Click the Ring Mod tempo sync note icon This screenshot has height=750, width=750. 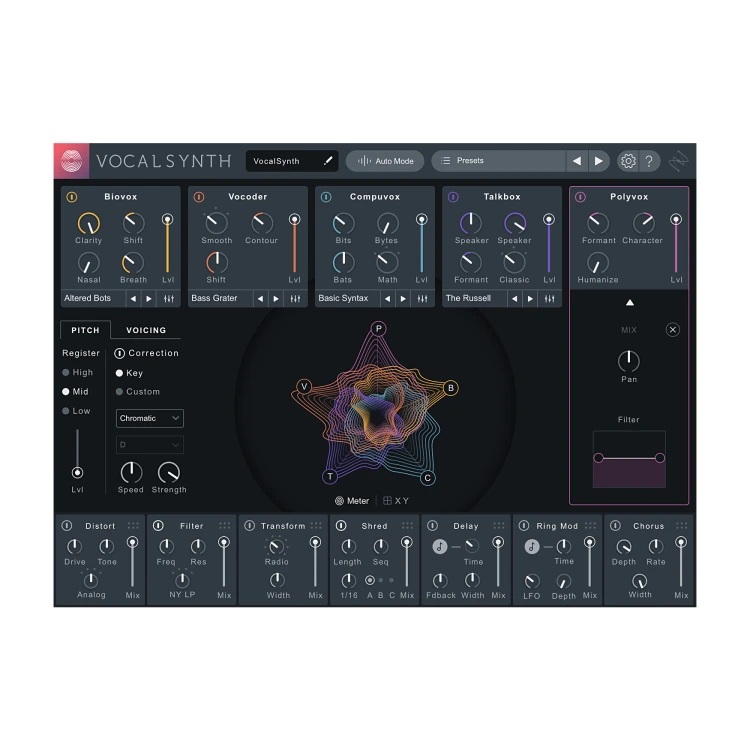[x=531, y=546]
